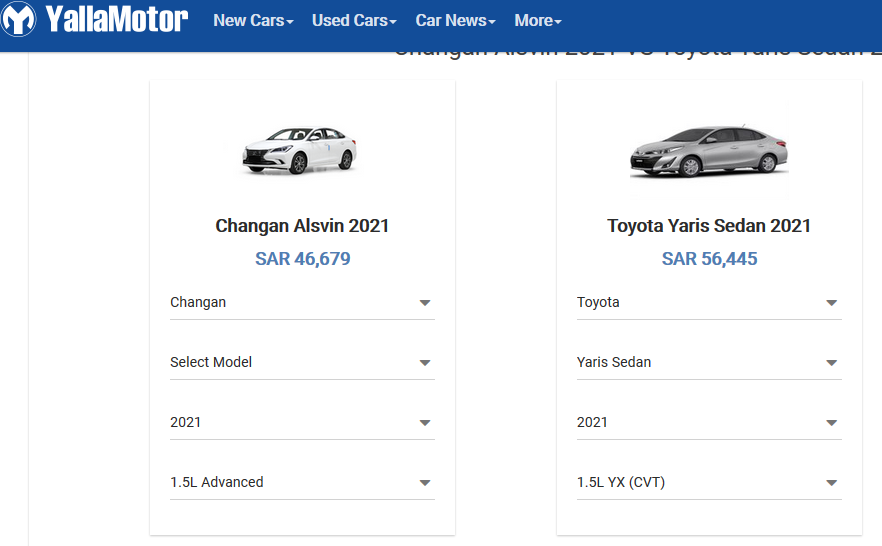Open the Changan Alsvin 2021 title
The image size is (882, 546).
click(302, 226)
